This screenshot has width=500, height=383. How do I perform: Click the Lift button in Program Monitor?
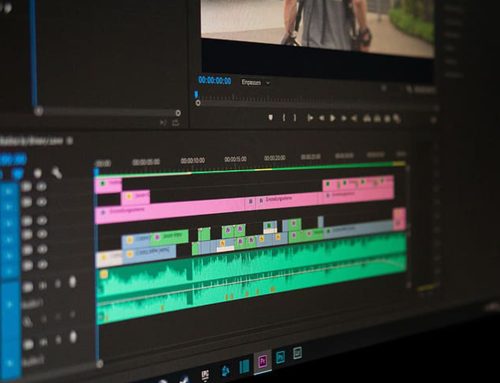tap(367, 118)
